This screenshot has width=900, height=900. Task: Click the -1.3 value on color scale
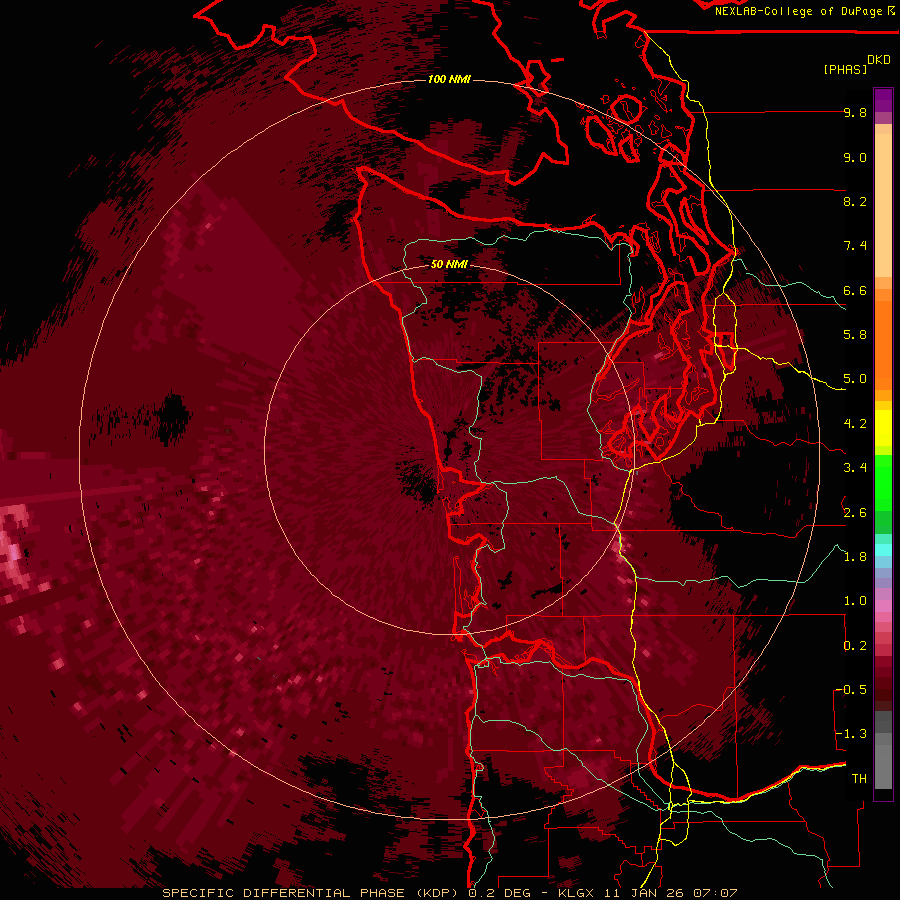[851, 734]
